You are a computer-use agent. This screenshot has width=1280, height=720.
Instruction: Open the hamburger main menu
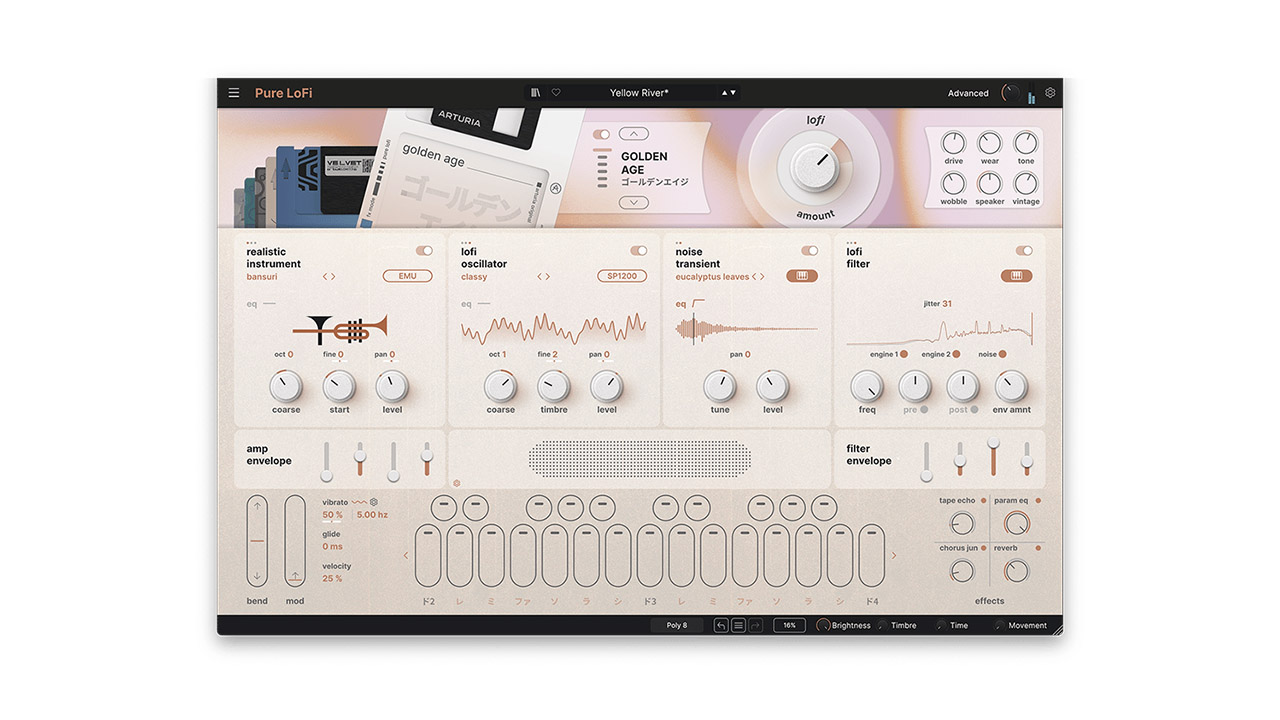[234, 93]
